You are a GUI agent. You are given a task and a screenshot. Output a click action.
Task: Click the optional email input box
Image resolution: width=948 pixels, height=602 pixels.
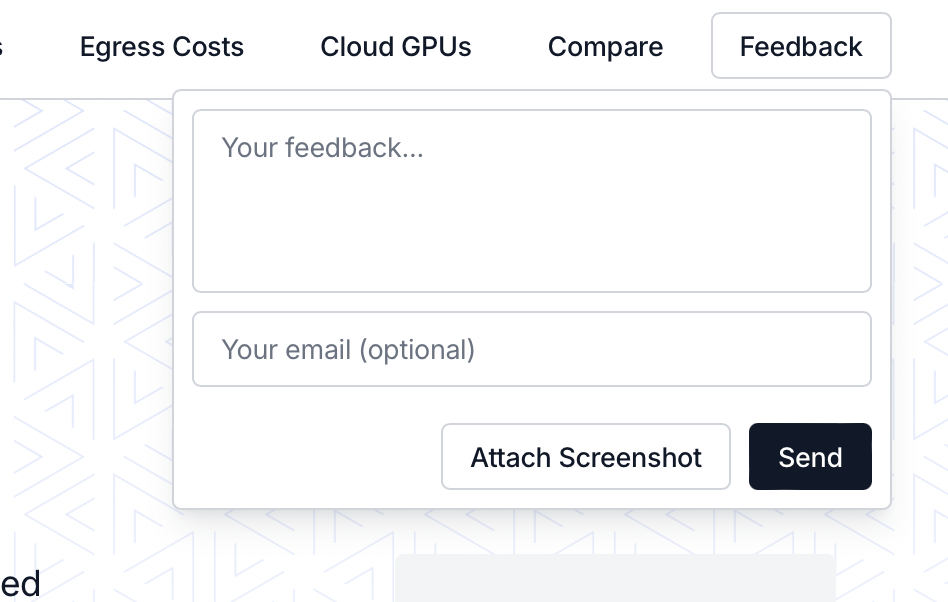tap(531, 349)
